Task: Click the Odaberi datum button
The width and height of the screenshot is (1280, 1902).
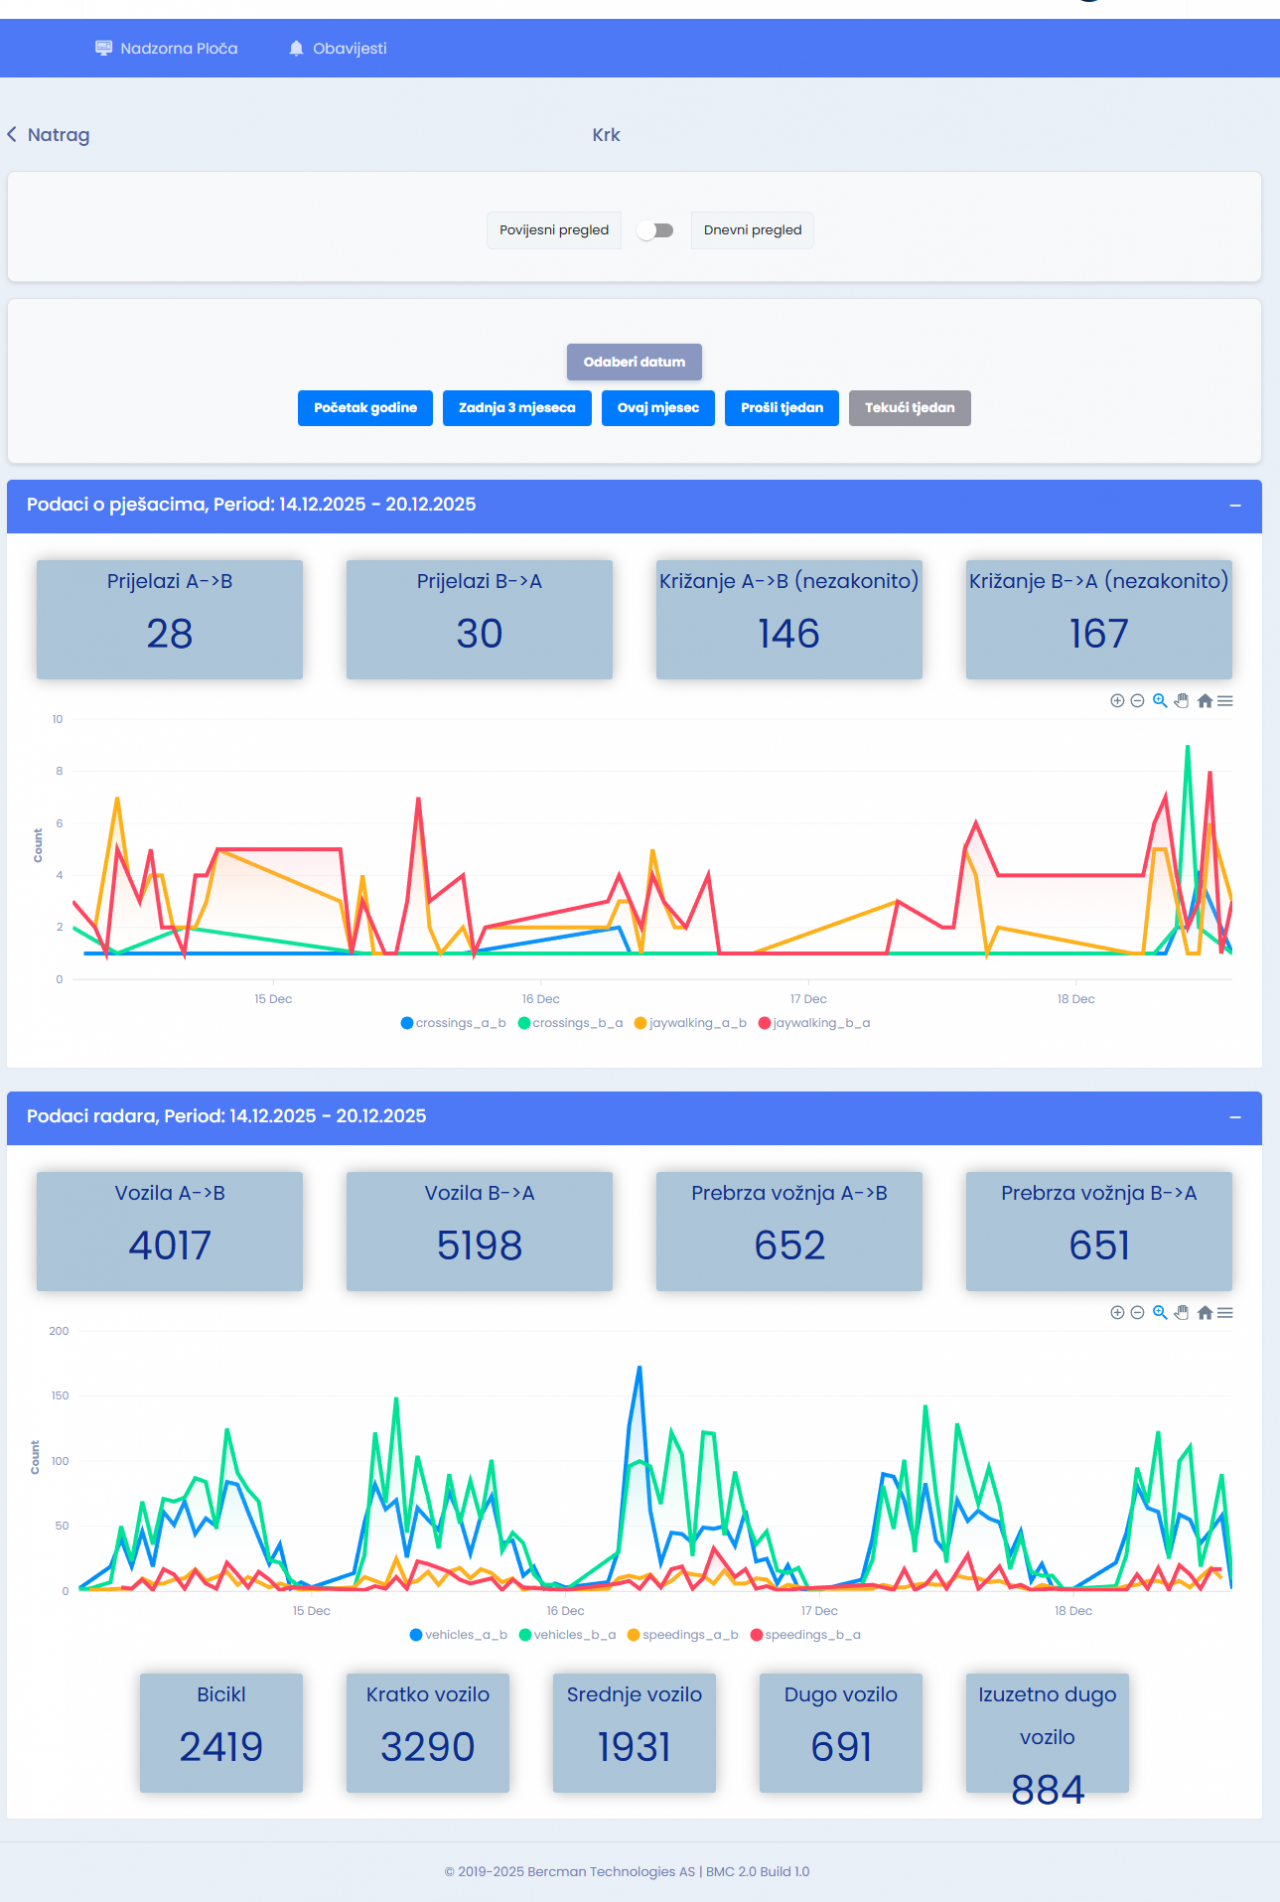Action: (x=634, y=362)
